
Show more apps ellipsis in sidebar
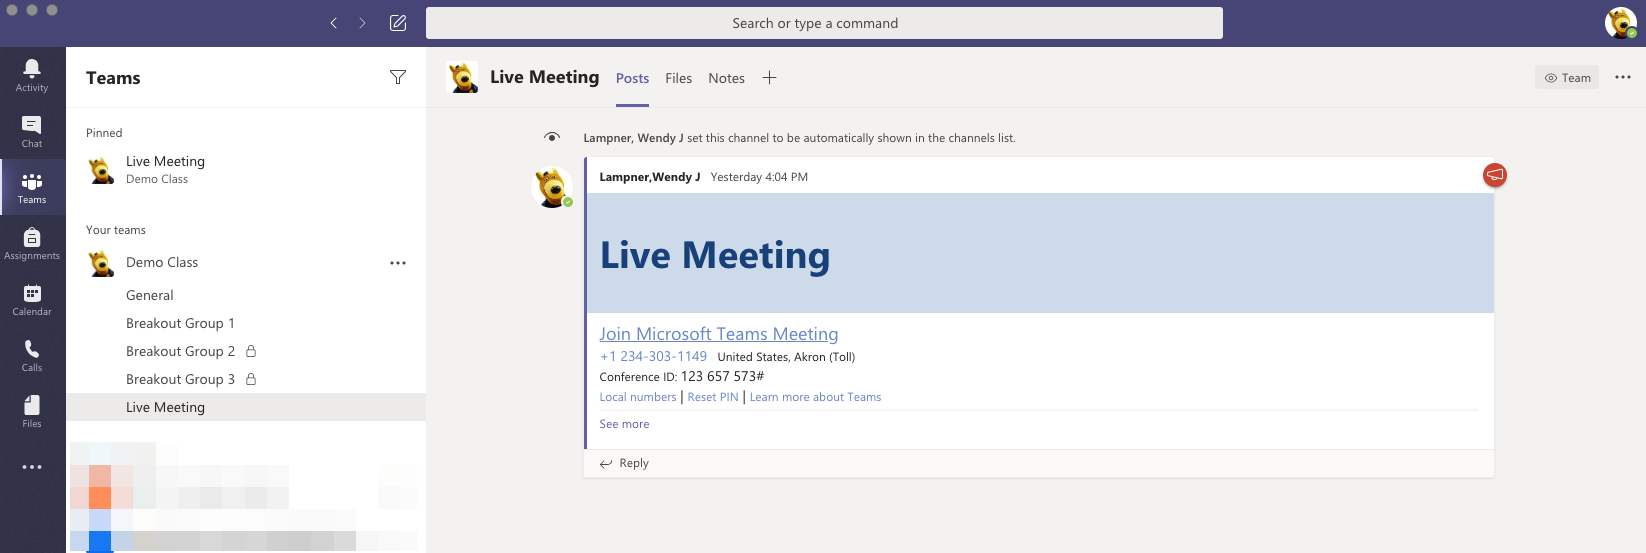pos(32,467)
